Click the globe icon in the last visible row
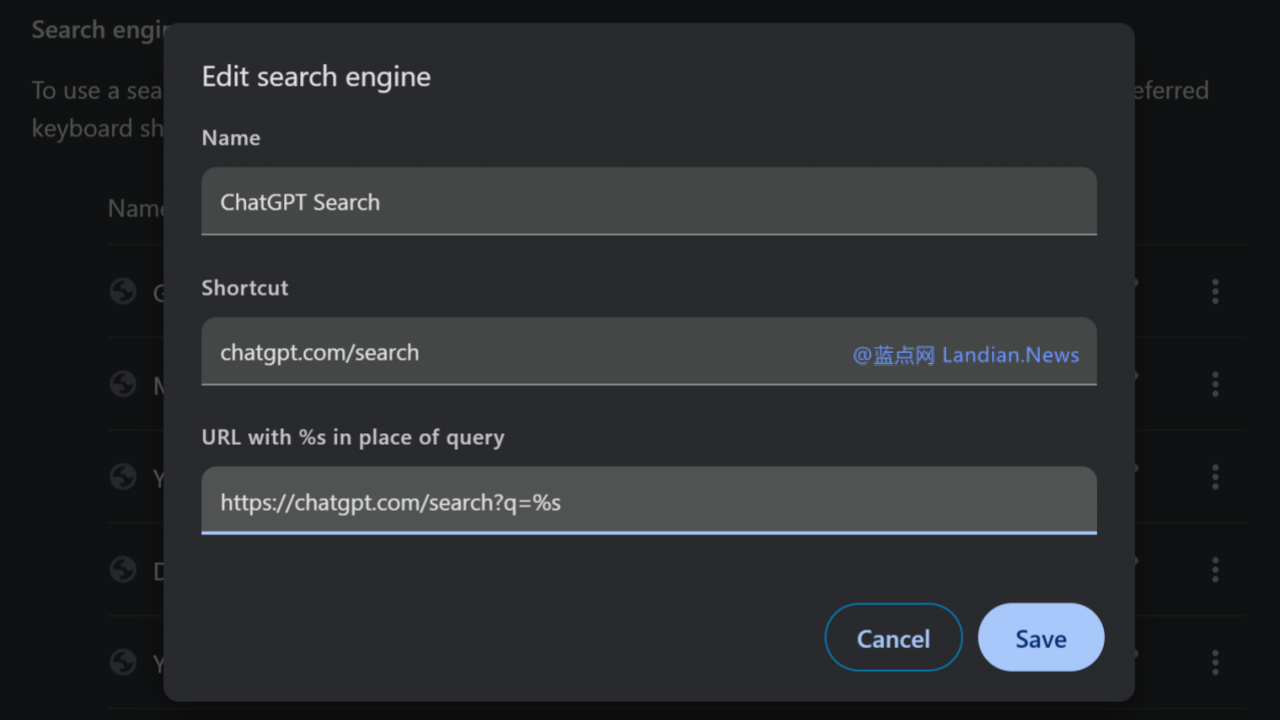The height and width of the screenshot is (720, 1280). click(x=123, y=661)
